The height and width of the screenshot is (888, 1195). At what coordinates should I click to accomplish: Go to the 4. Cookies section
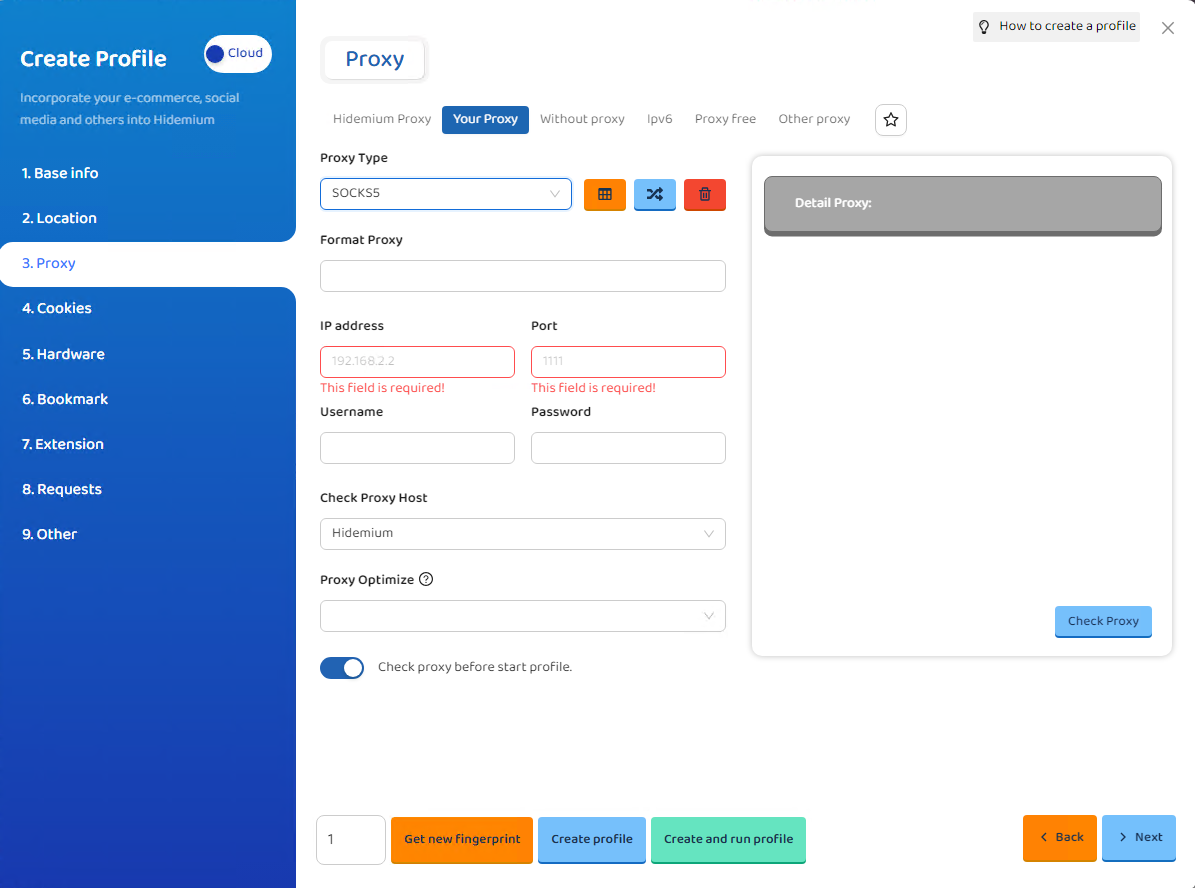pyautogui.click(x=57, y=308)
